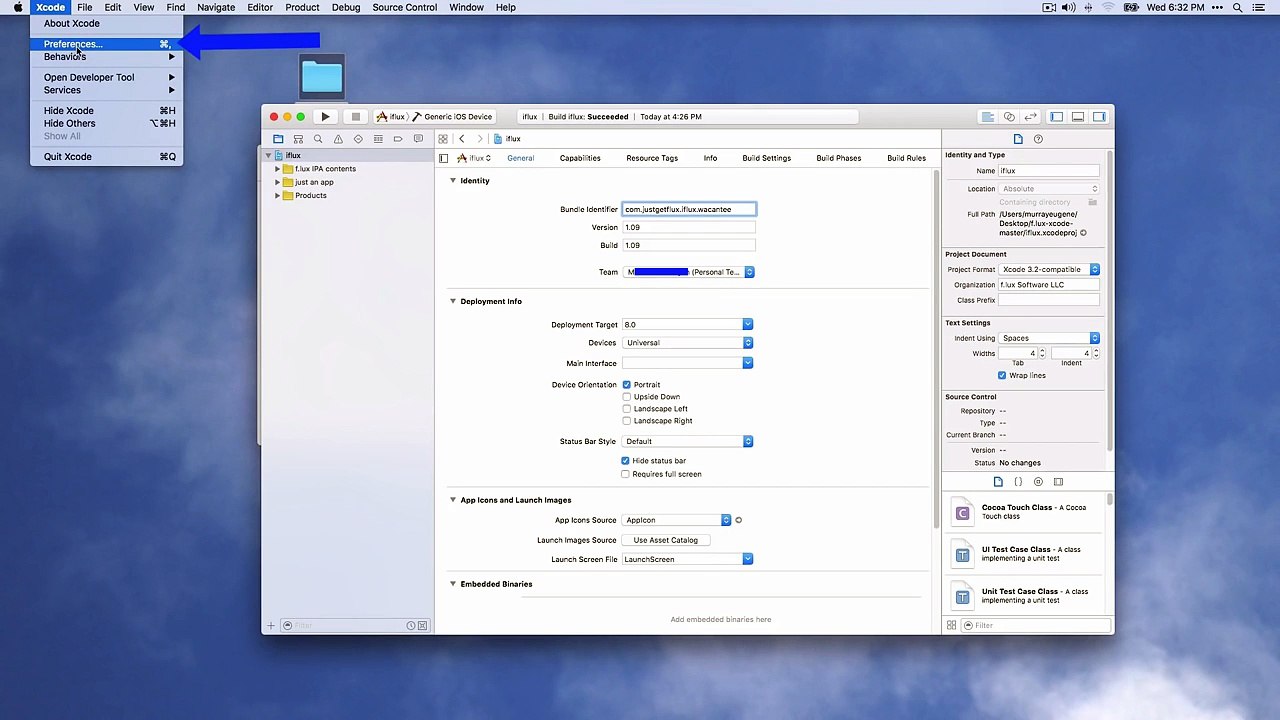The width and height of the screenshot is (1280, 720).
Task: Open the Info tab
Action: point(710,158)
